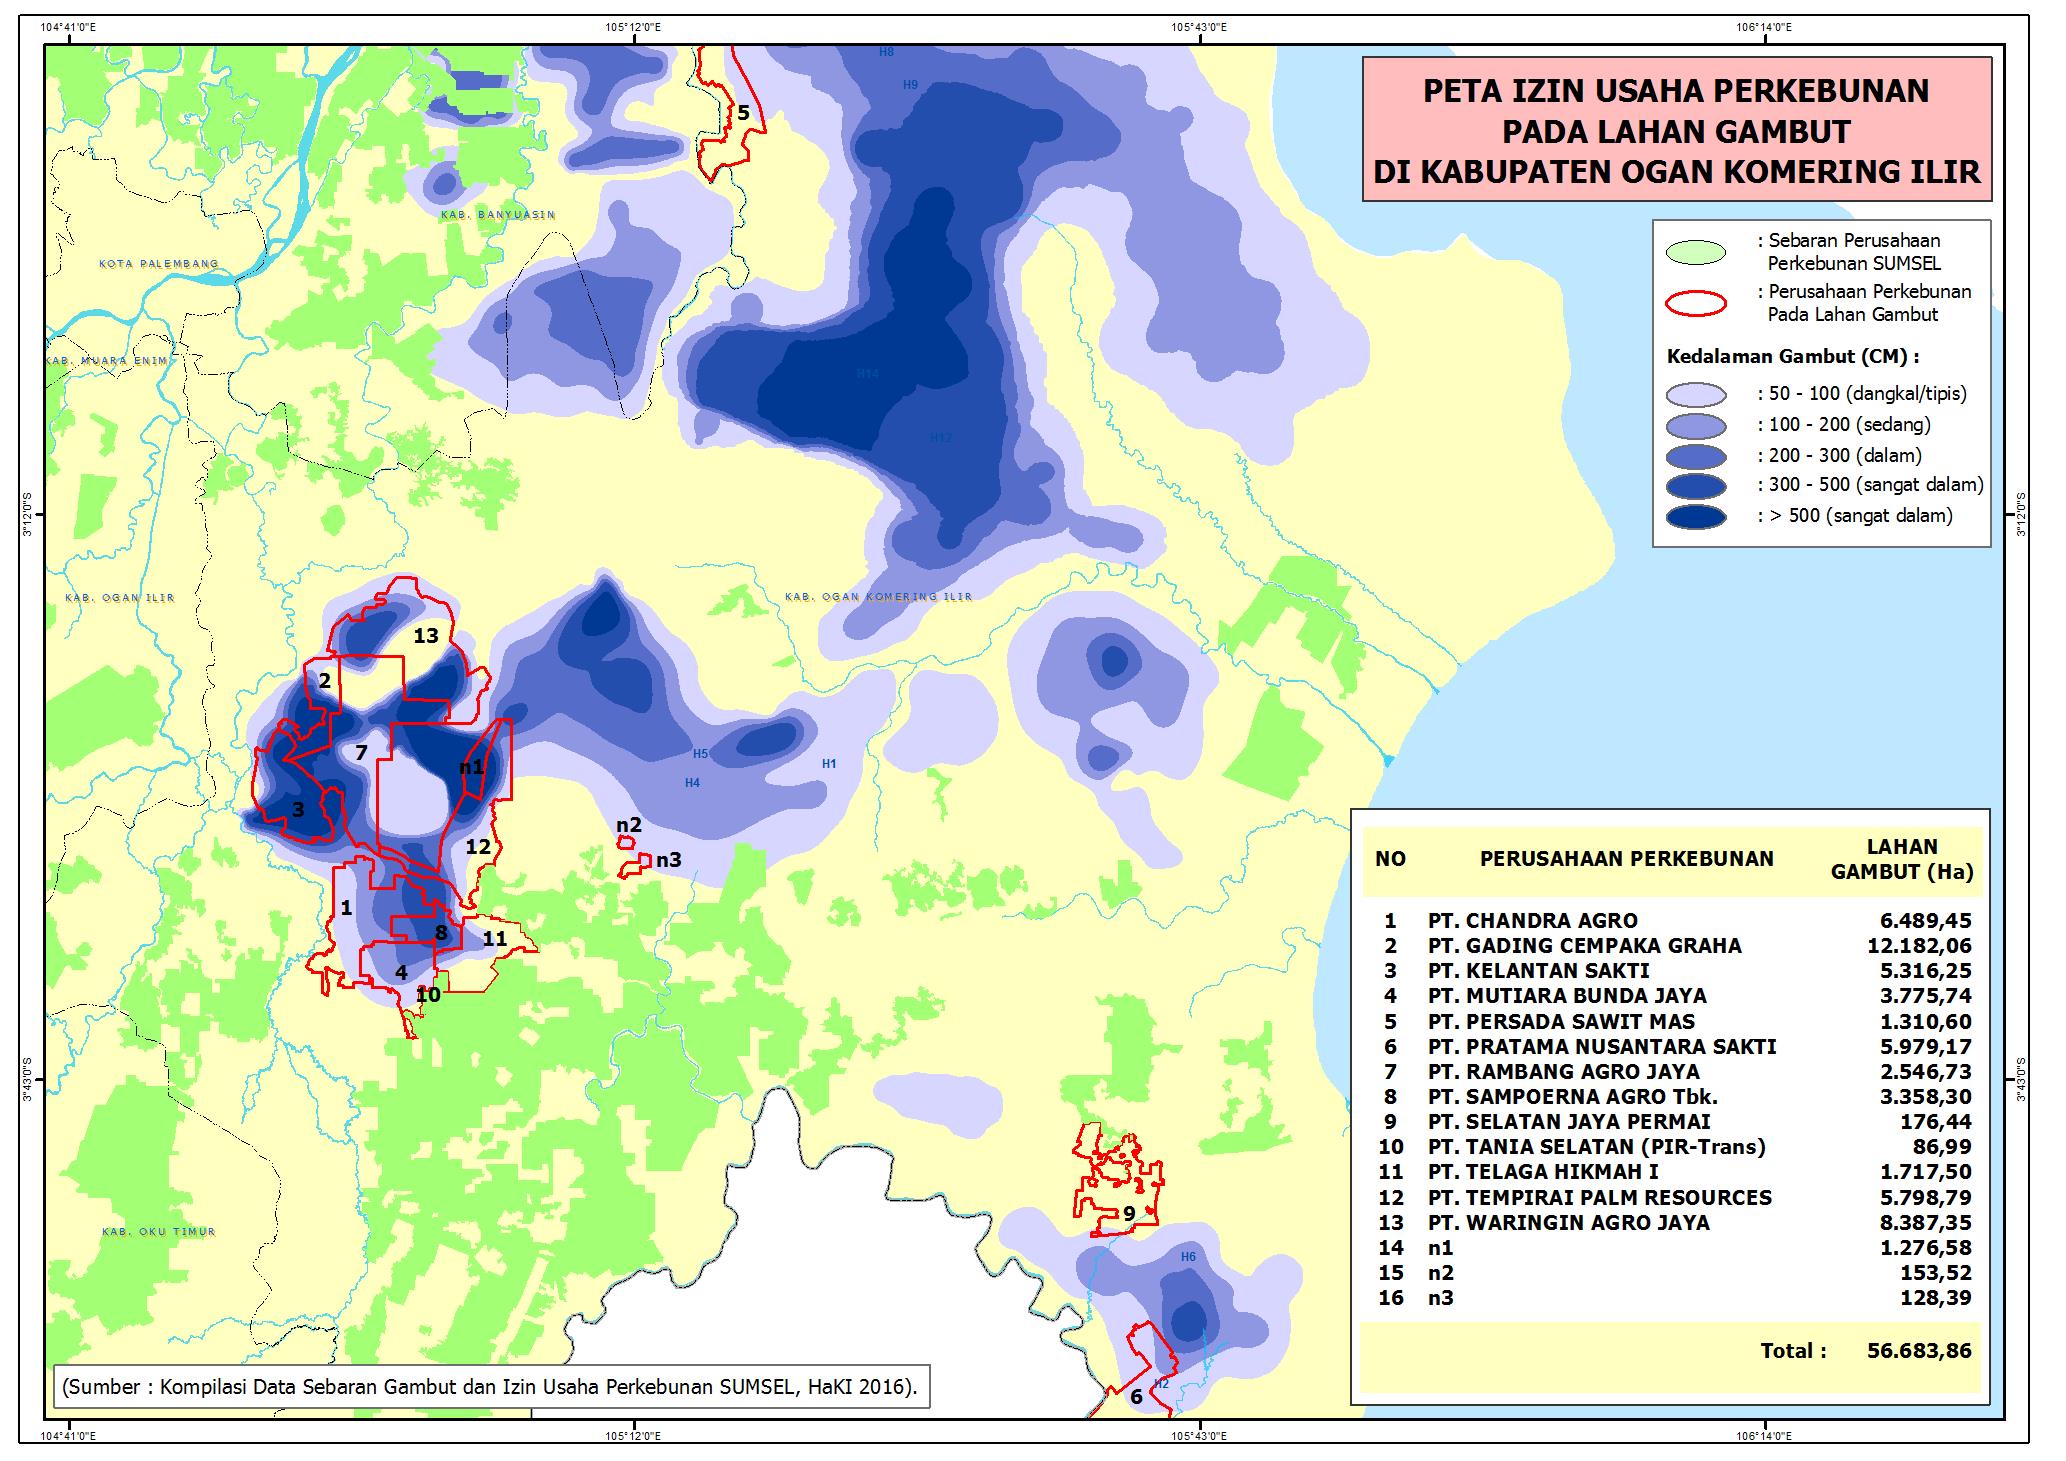Click the Sumber source note box
The height and width of the screenshot is (1461, 2066).
[488, 1387]
